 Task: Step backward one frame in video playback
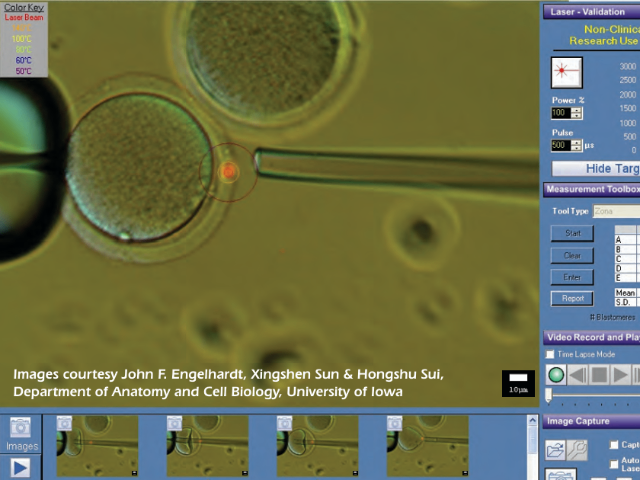click(x=578, y=375)
